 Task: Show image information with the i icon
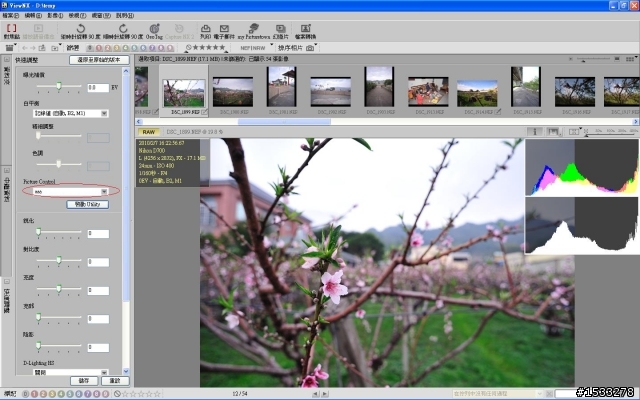point(534,131)
